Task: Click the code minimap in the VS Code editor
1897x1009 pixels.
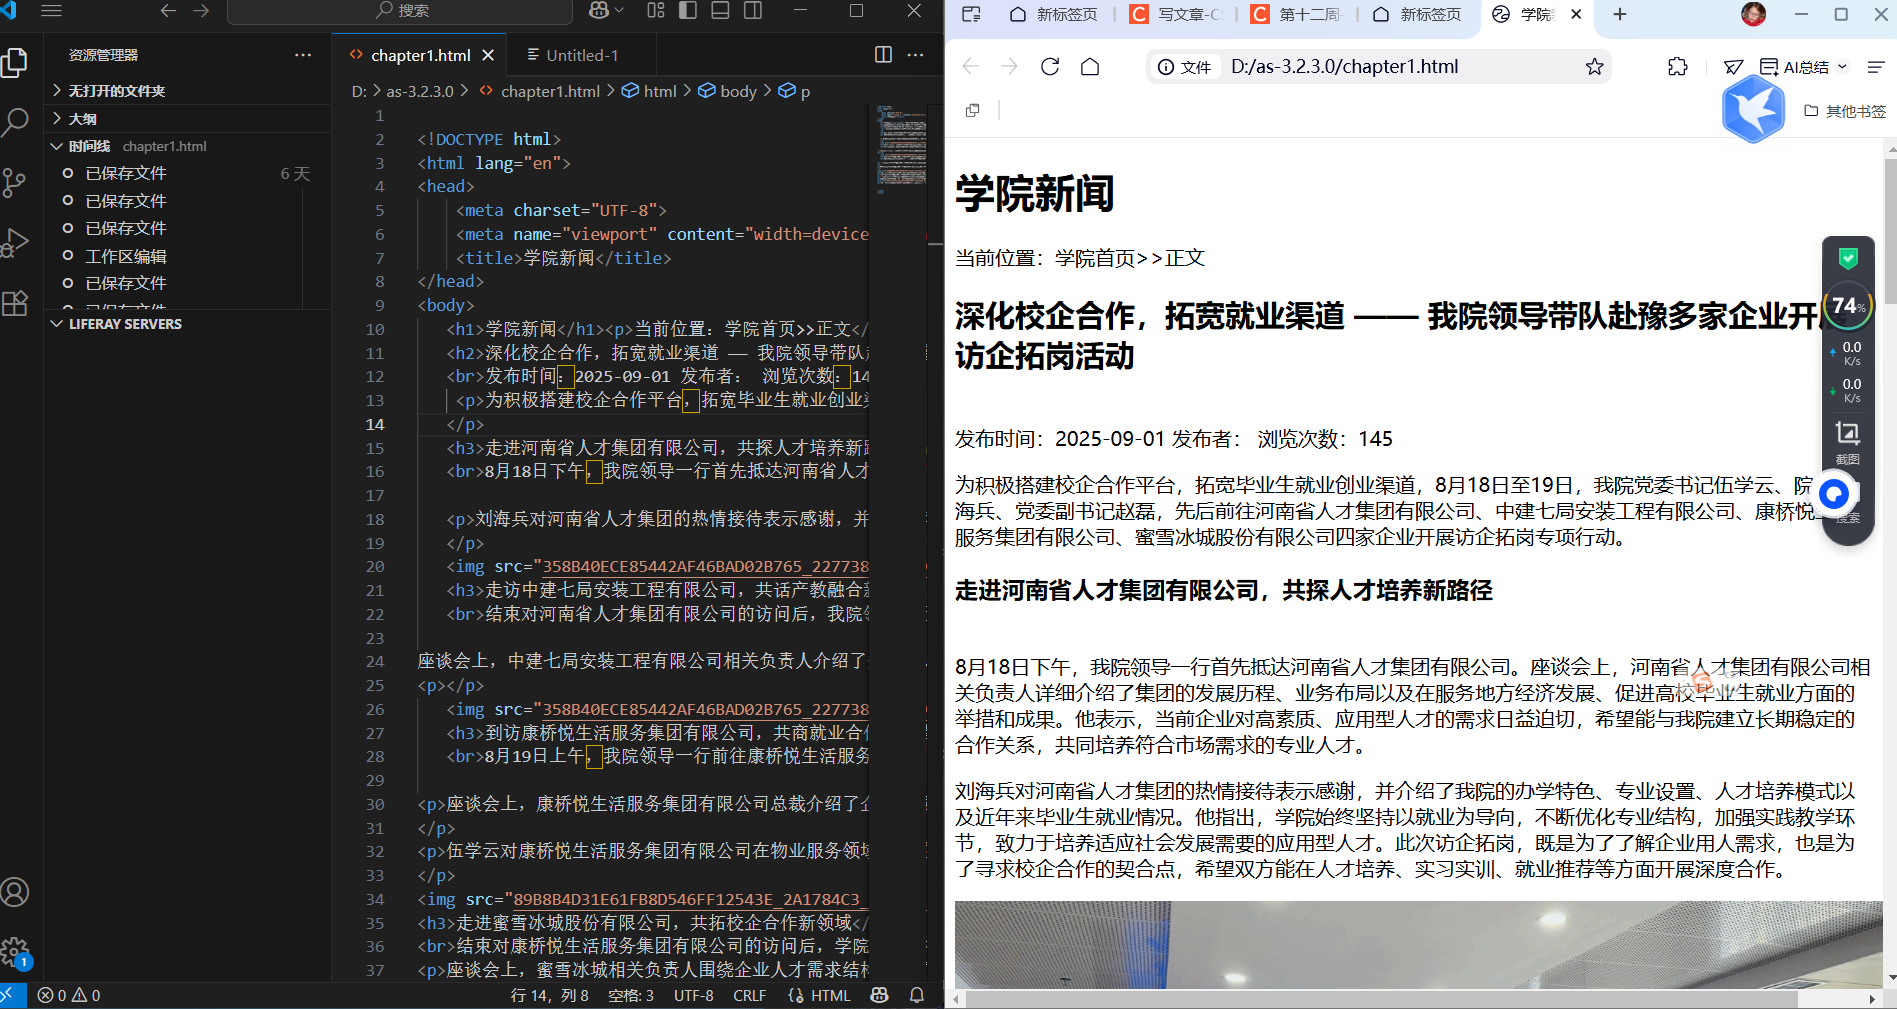Action: pyautogui.click(x=900, y=148)
